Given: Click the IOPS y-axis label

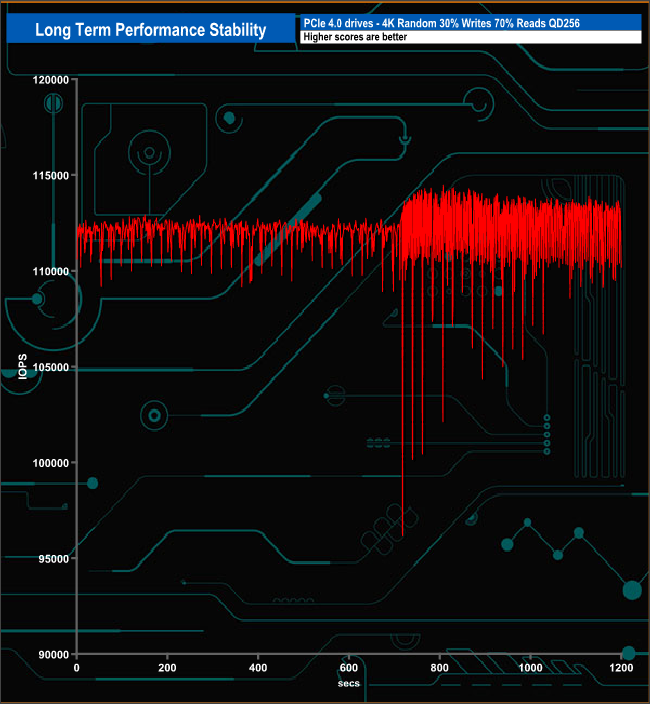Looking at the screenshot, I should [x=22, y=366].
